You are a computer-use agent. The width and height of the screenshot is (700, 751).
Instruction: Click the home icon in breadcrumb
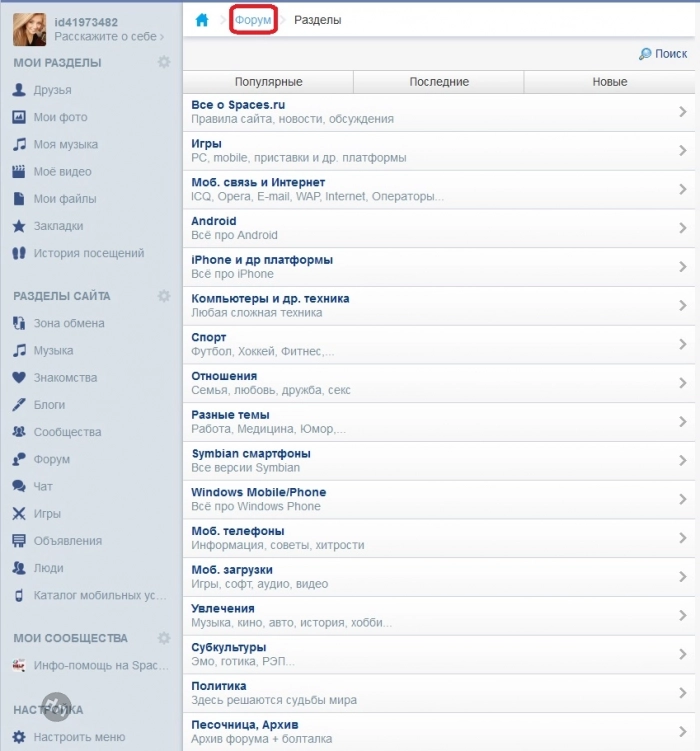(202, 20)
